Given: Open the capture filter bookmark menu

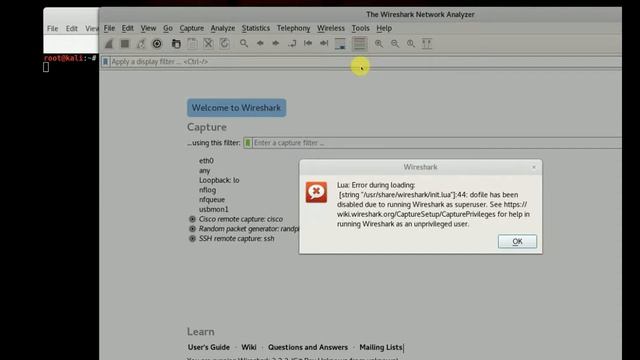Looking at the screenshot, I should 248,143.
